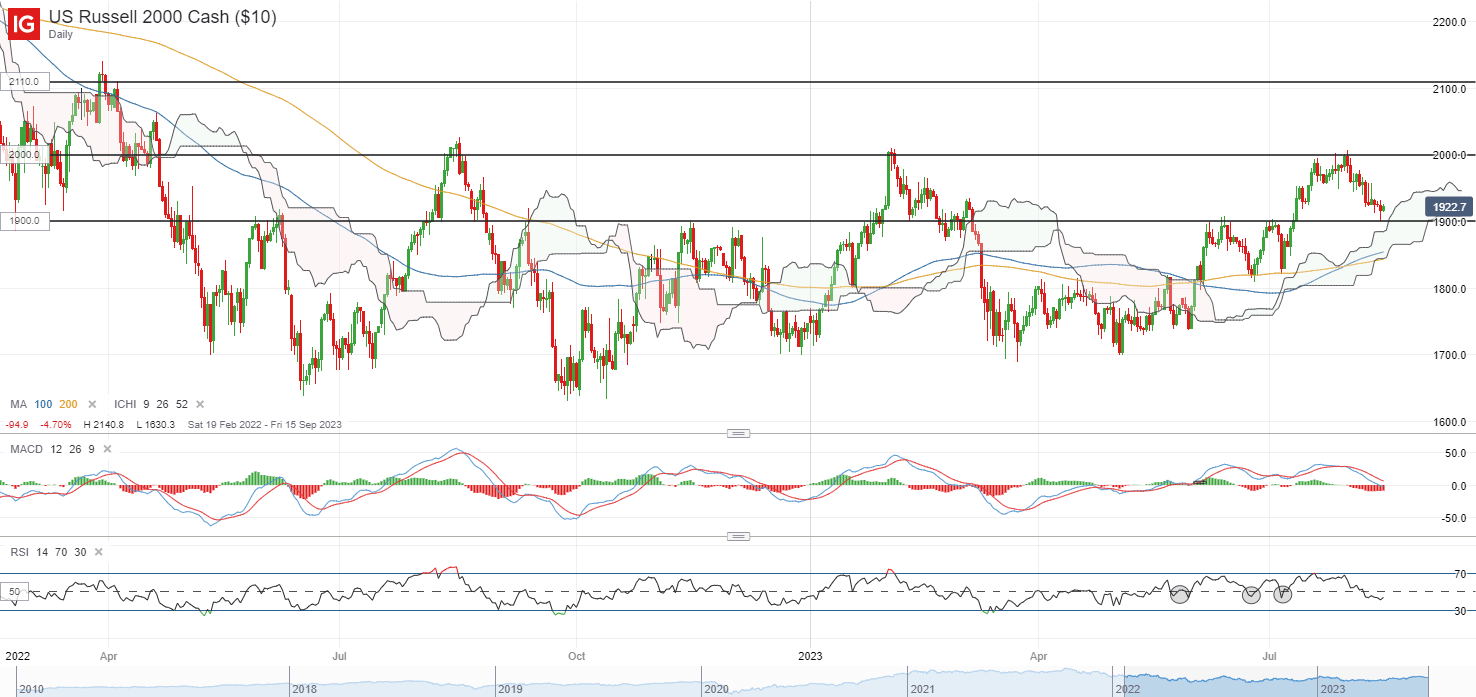The image size is (1476, 697).
Task: Click the resize handle above the MACD panel
Action: (x=738, y=433)
